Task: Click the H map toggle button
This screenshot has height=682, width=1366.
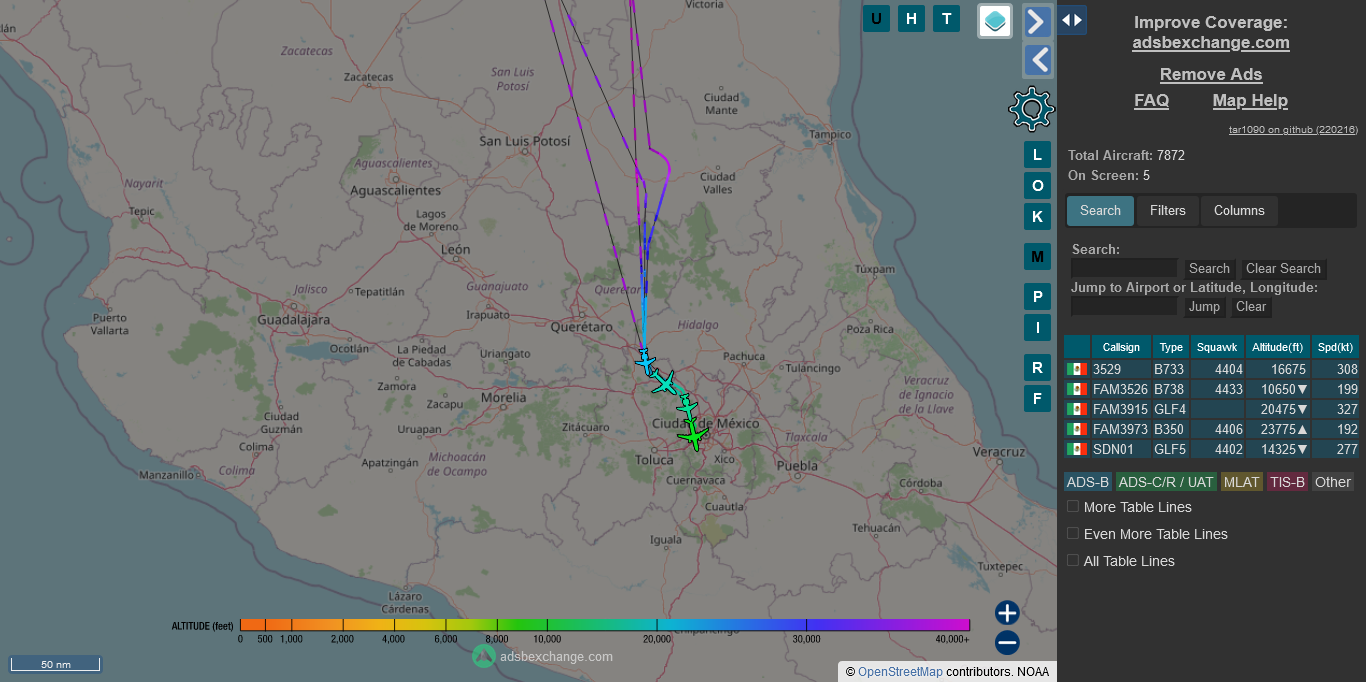Action: tap(911, 18)
